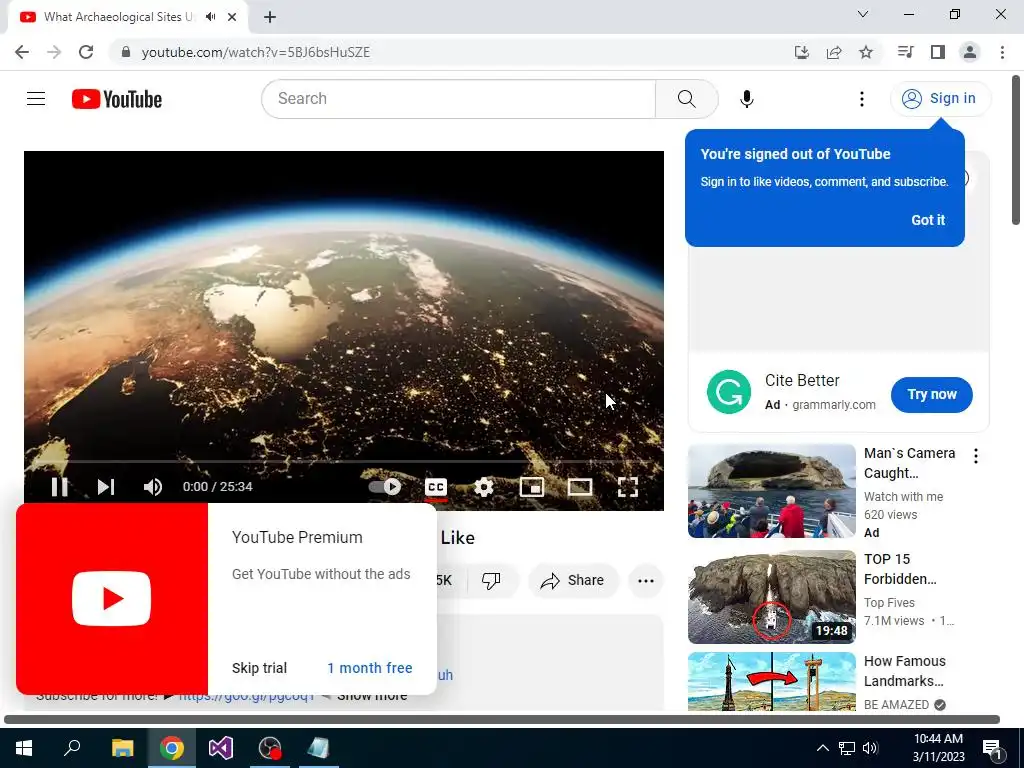
Task: Open Chrome tab search chevron
Action: pyautogui.click(x=863, y=14)
